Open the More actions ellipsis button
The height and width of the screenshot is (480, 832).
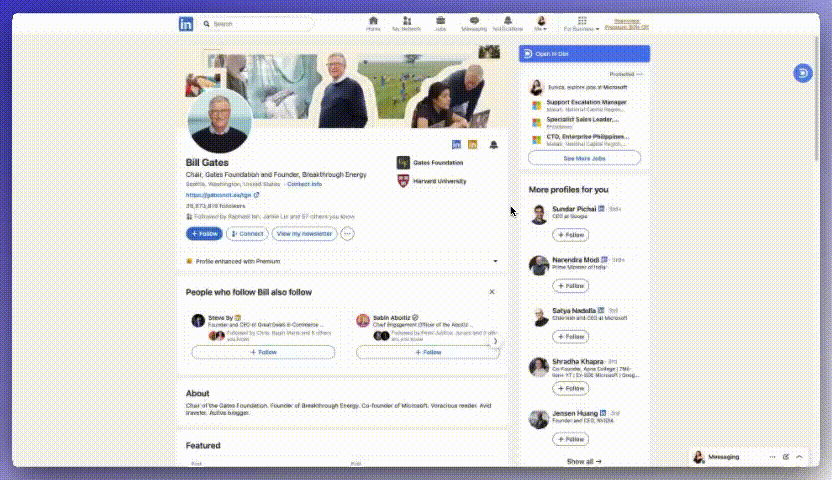click(347, 233)
